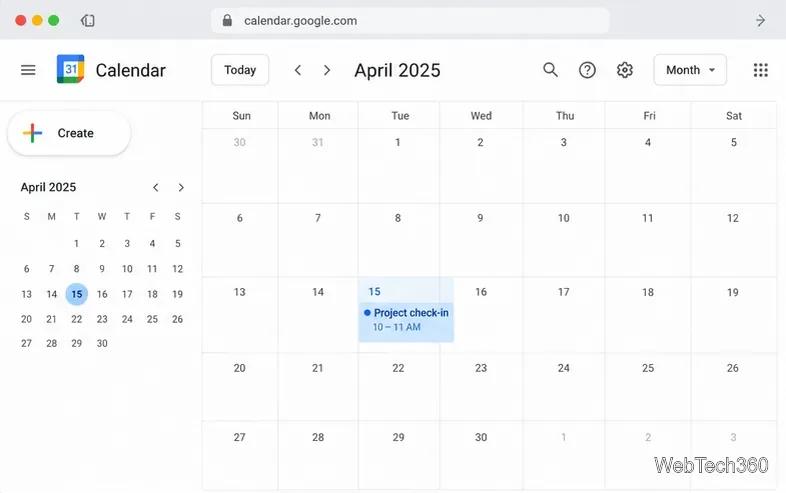Click the Today button
Image resolution: width=786 pixels, height=493 pixels.
coord(240,70)
